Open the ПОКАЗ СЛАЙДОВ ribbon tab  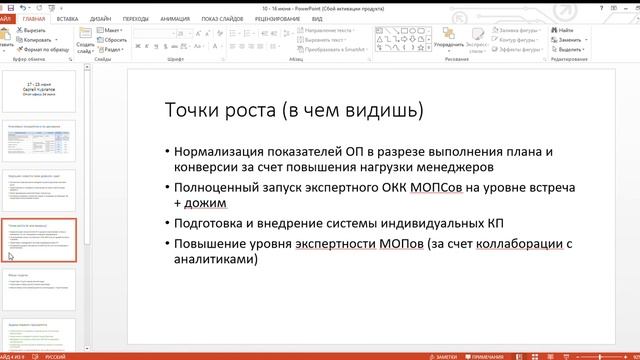222,19
